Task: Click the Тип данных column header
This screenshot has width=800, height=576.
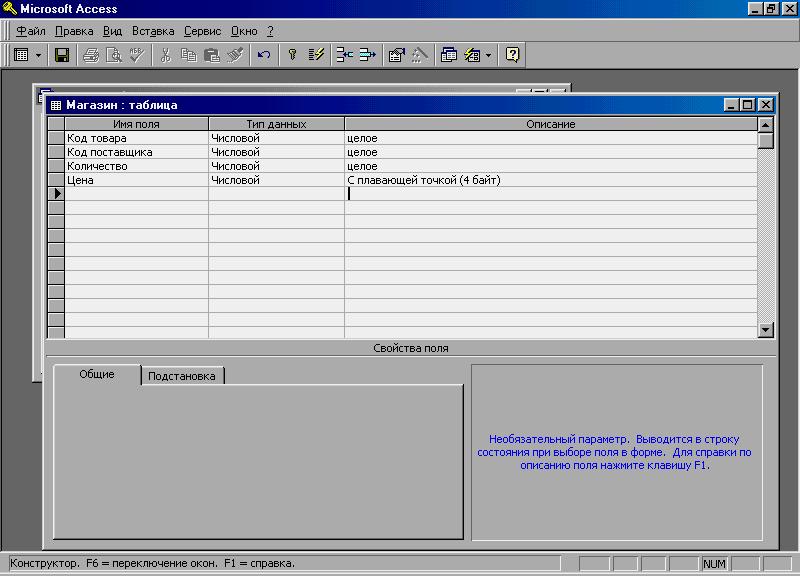Action: coord(276,124)
